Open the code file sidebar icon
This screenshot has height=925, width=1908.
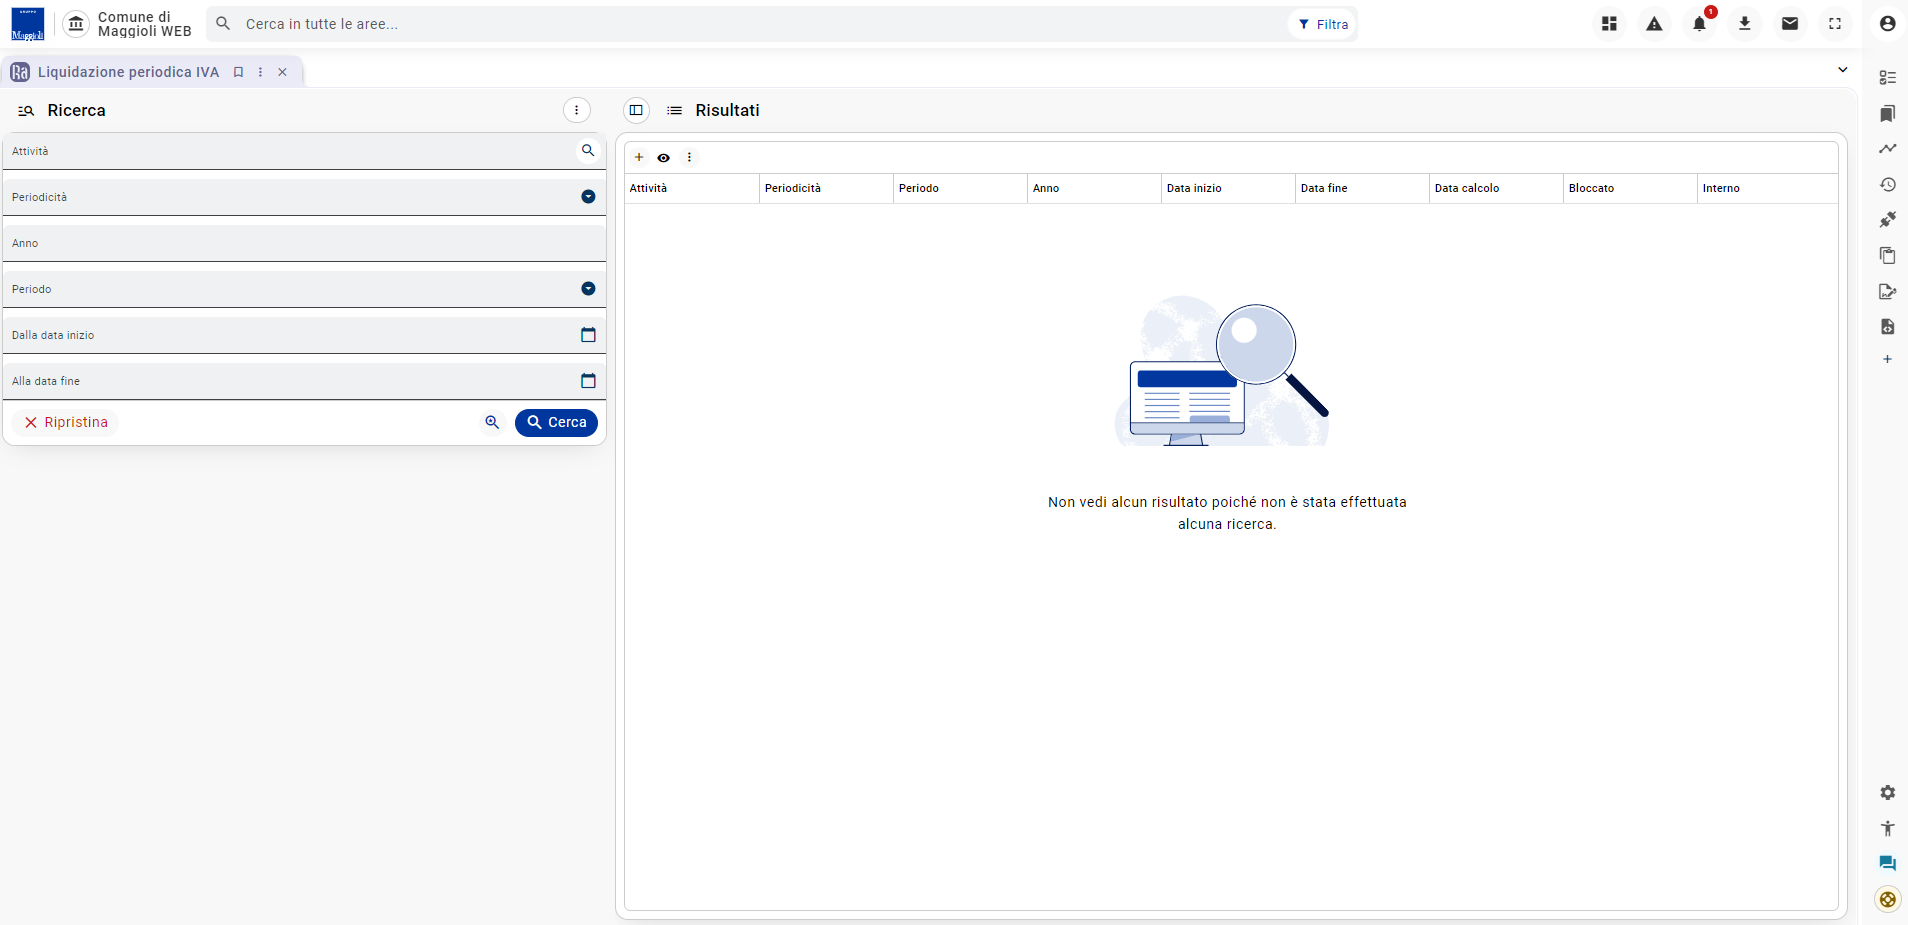click(1887, 327)
